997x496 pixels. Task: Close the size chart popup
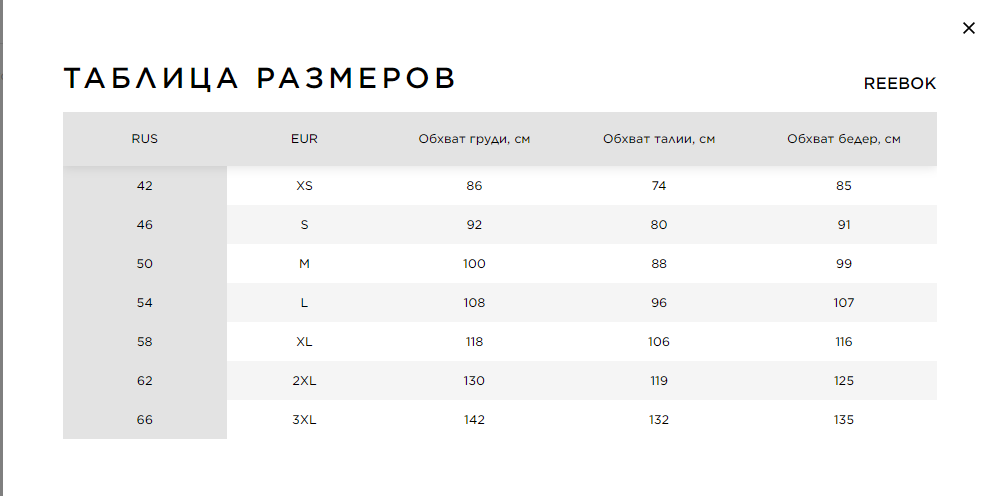(x=968, y=28)
